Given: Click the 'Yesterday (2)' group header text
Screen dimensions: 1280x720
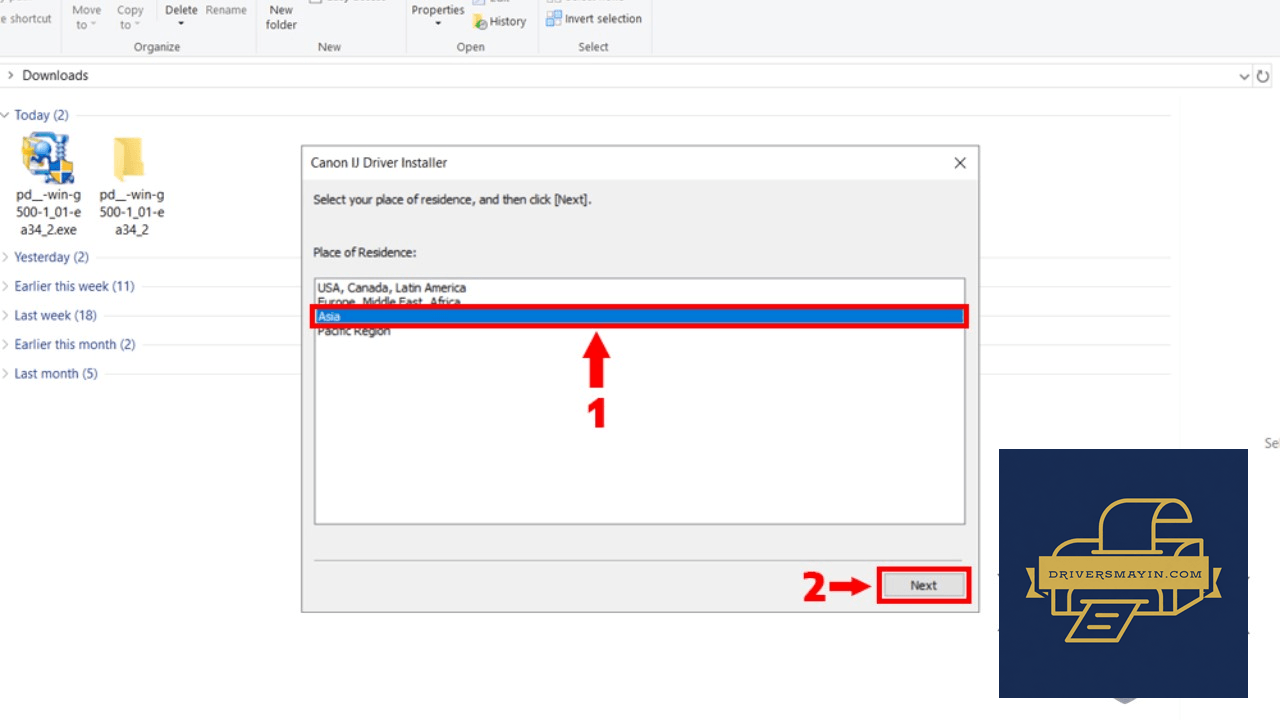Looking at the screenshot, I should (x=51, y=257).
